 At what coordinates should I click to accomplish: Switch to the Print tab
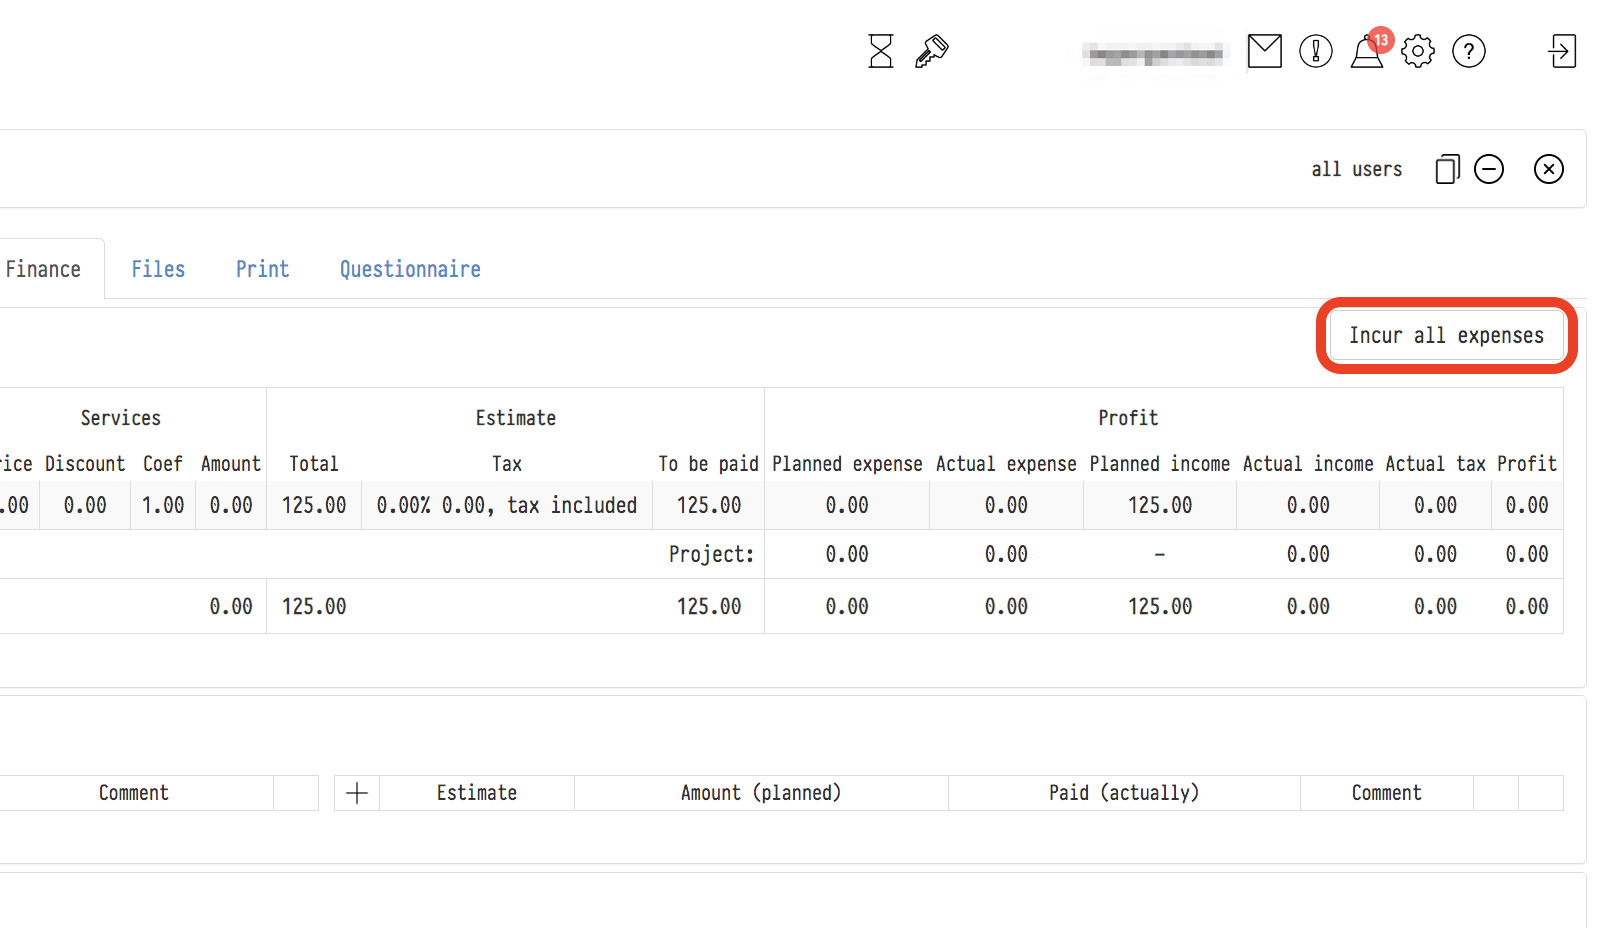(x=262, y=269)
